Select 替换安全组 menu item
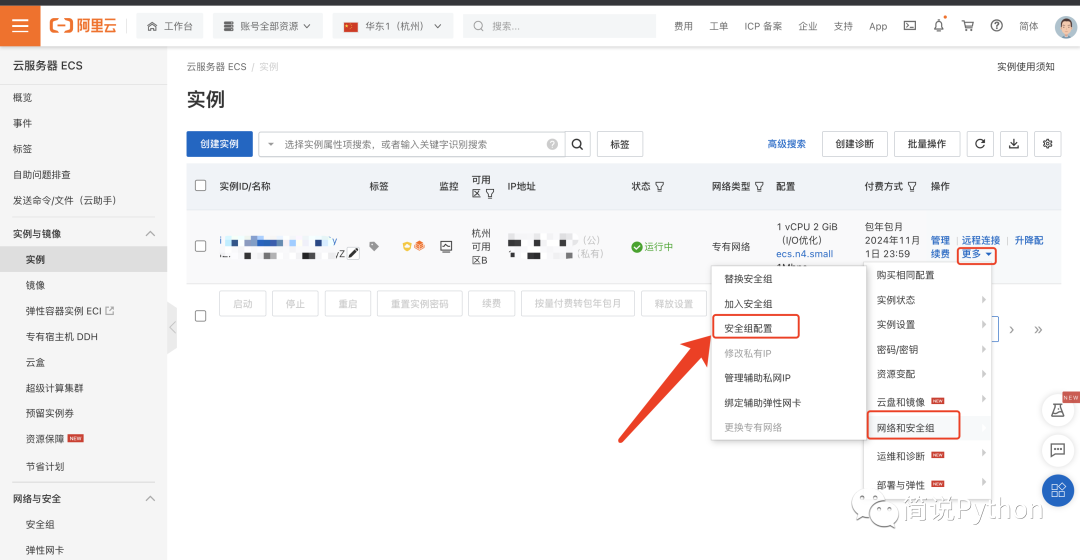This screenshot has height=560, width=1080. pyautogui.click(x=748, y=279)
